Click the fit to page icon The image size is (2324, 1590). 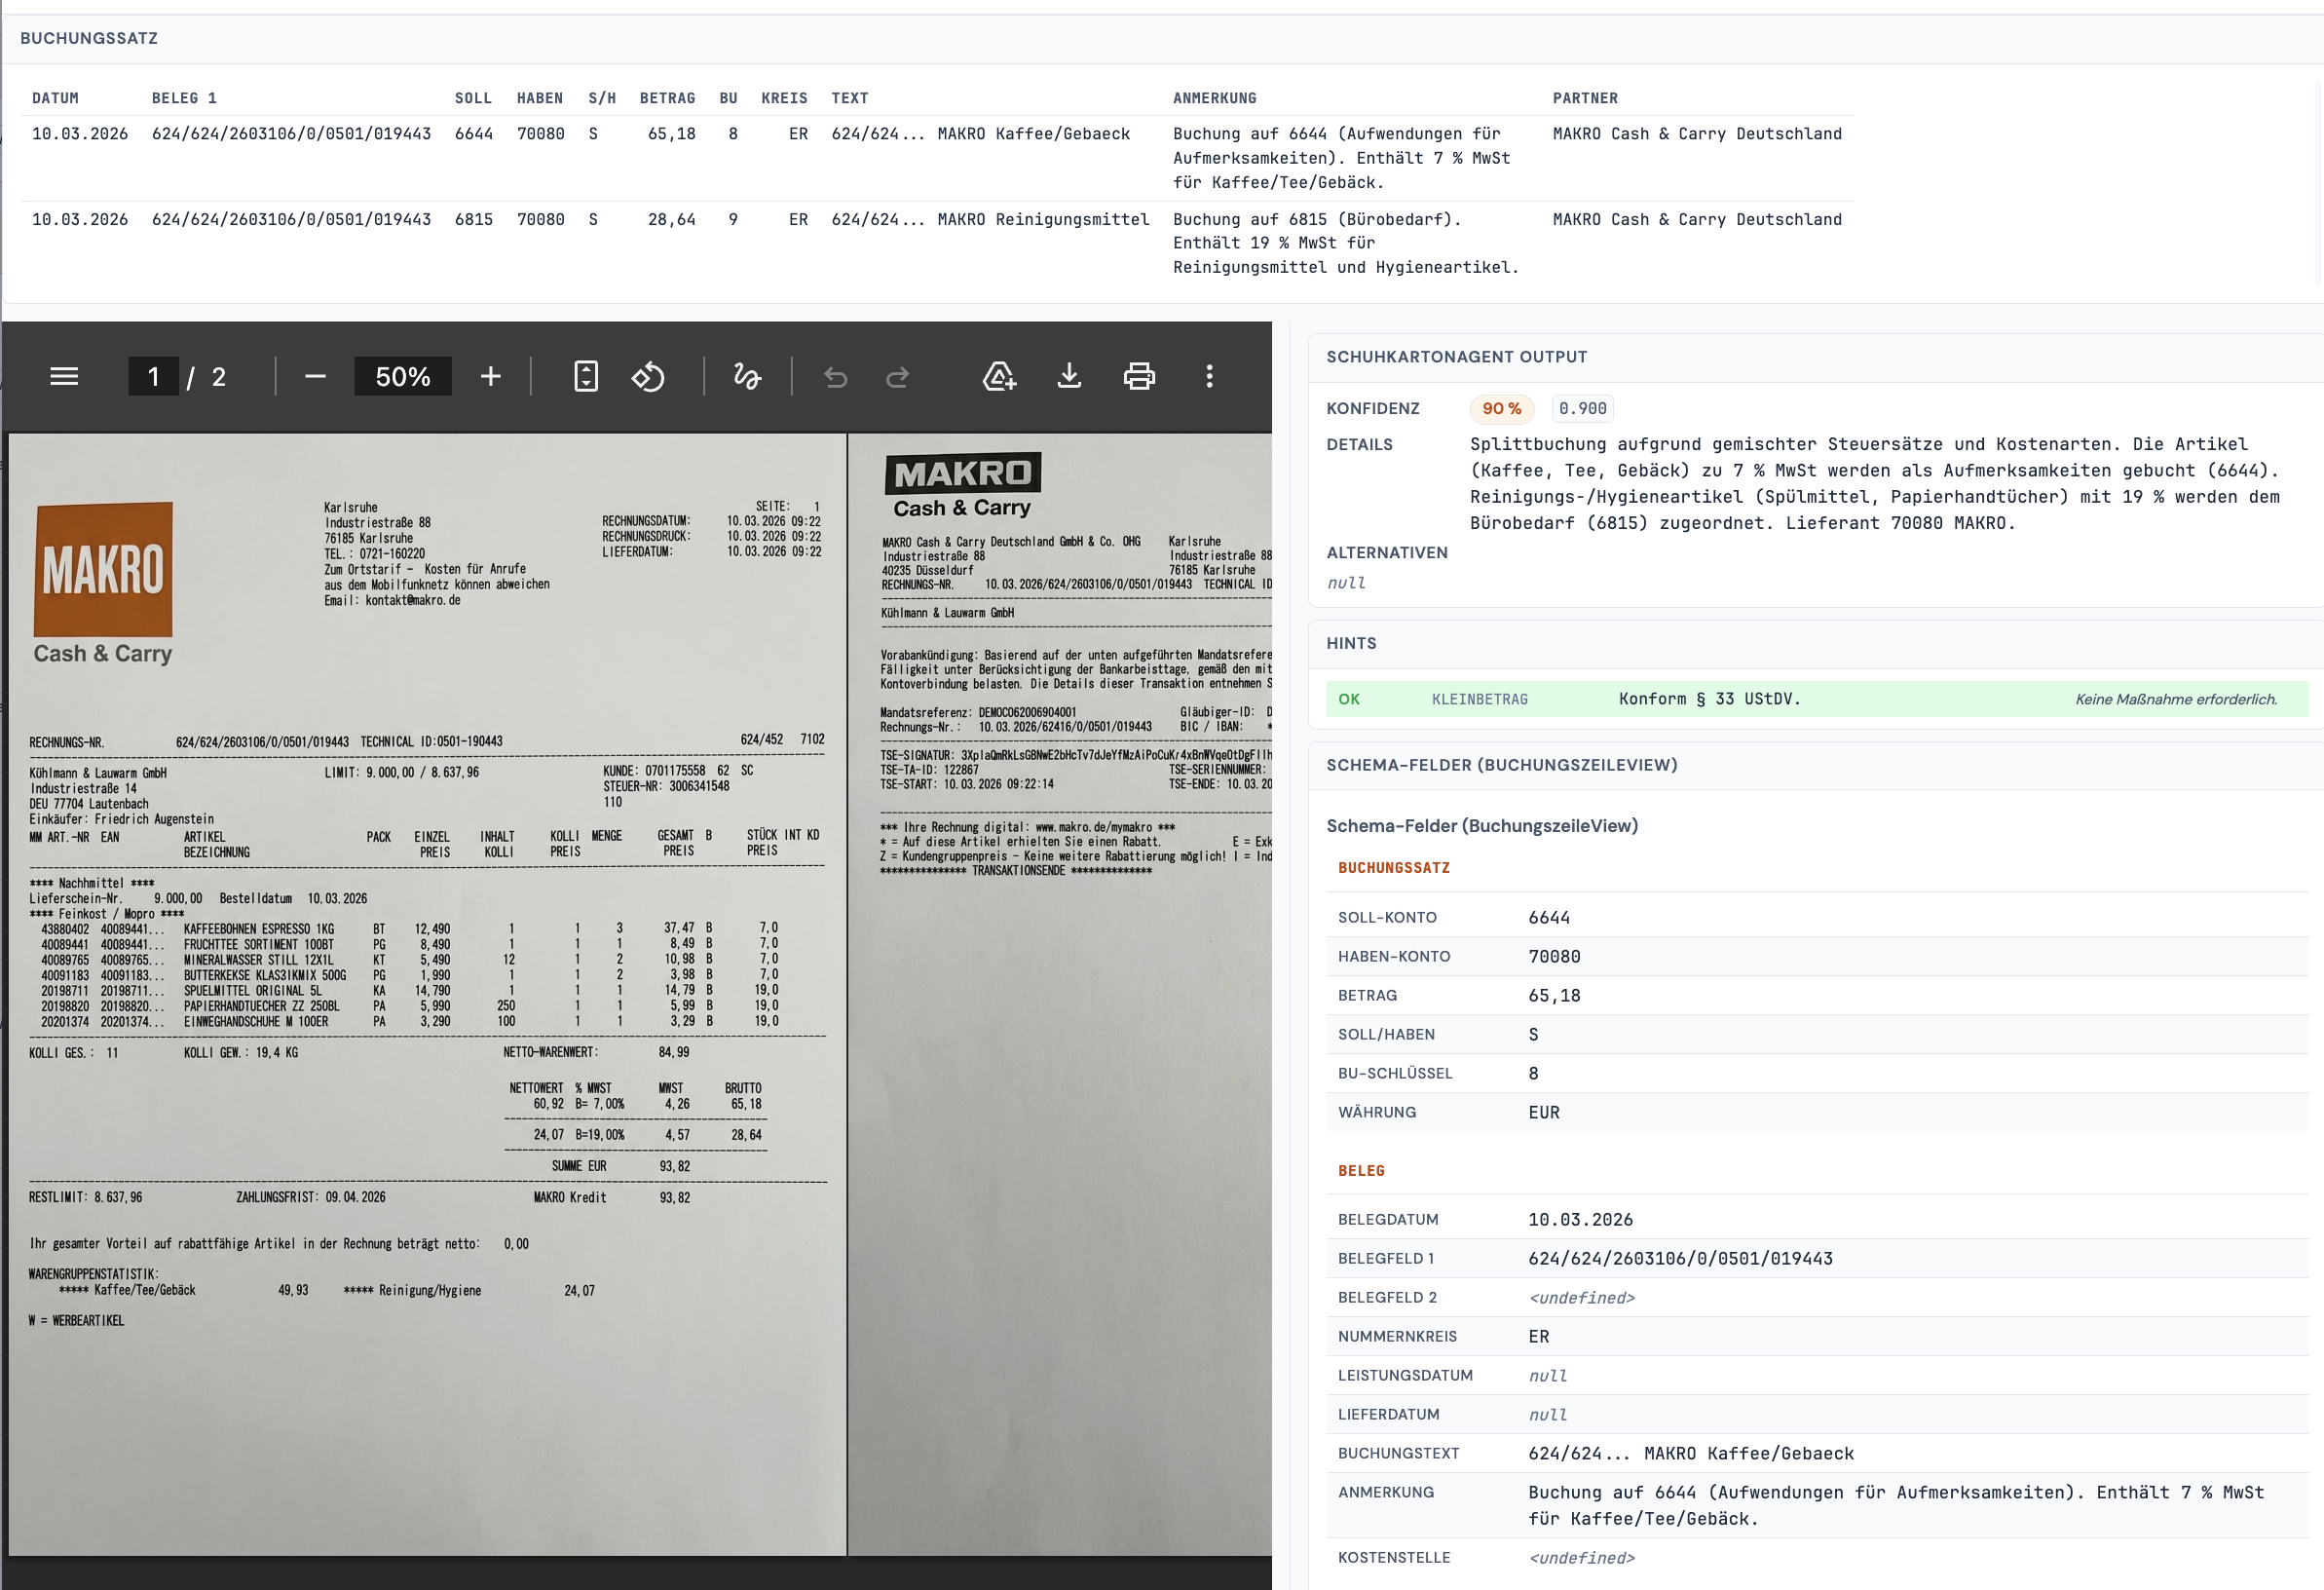pos(586,376)
